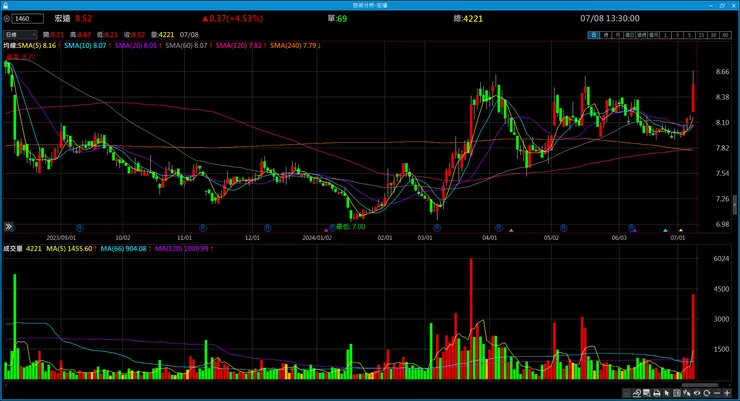This screenshot has width=740, height=401.
Task: Select the 日 daily period tab
Action: click(x=594, y=35)
